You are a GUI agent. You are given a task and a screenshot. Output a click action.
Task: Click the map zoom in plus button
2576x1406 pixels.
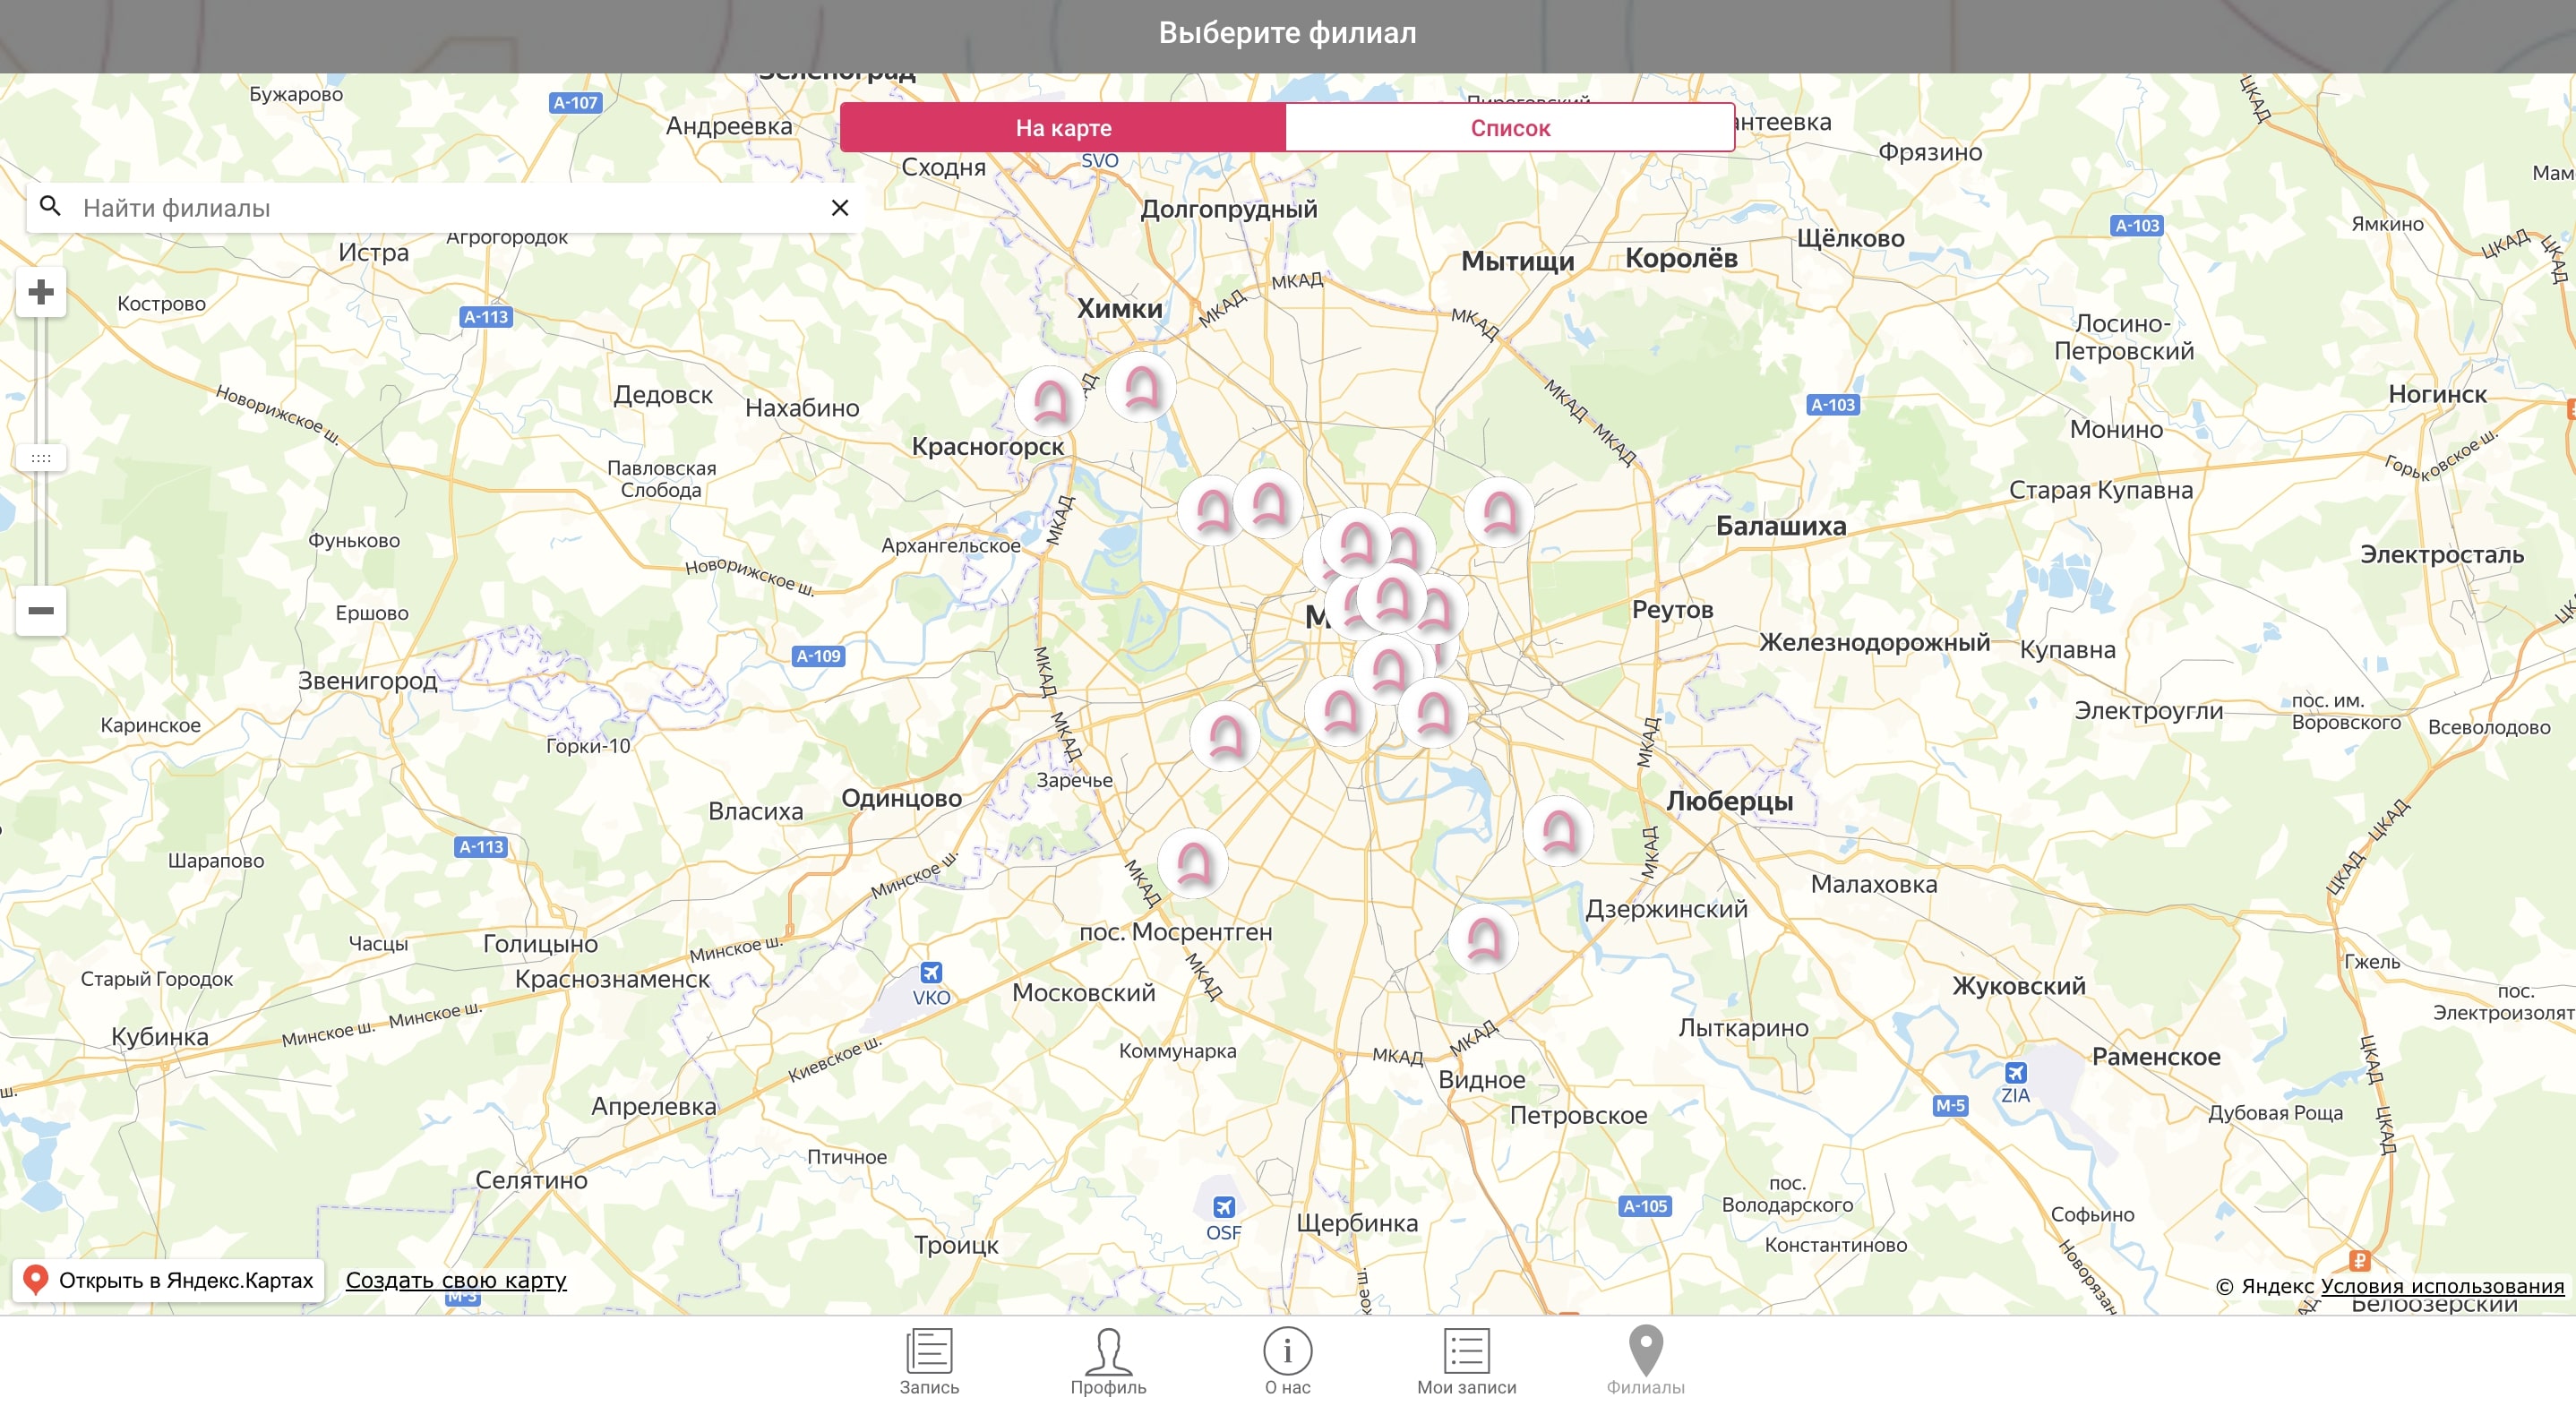click(x=41, y=292)
